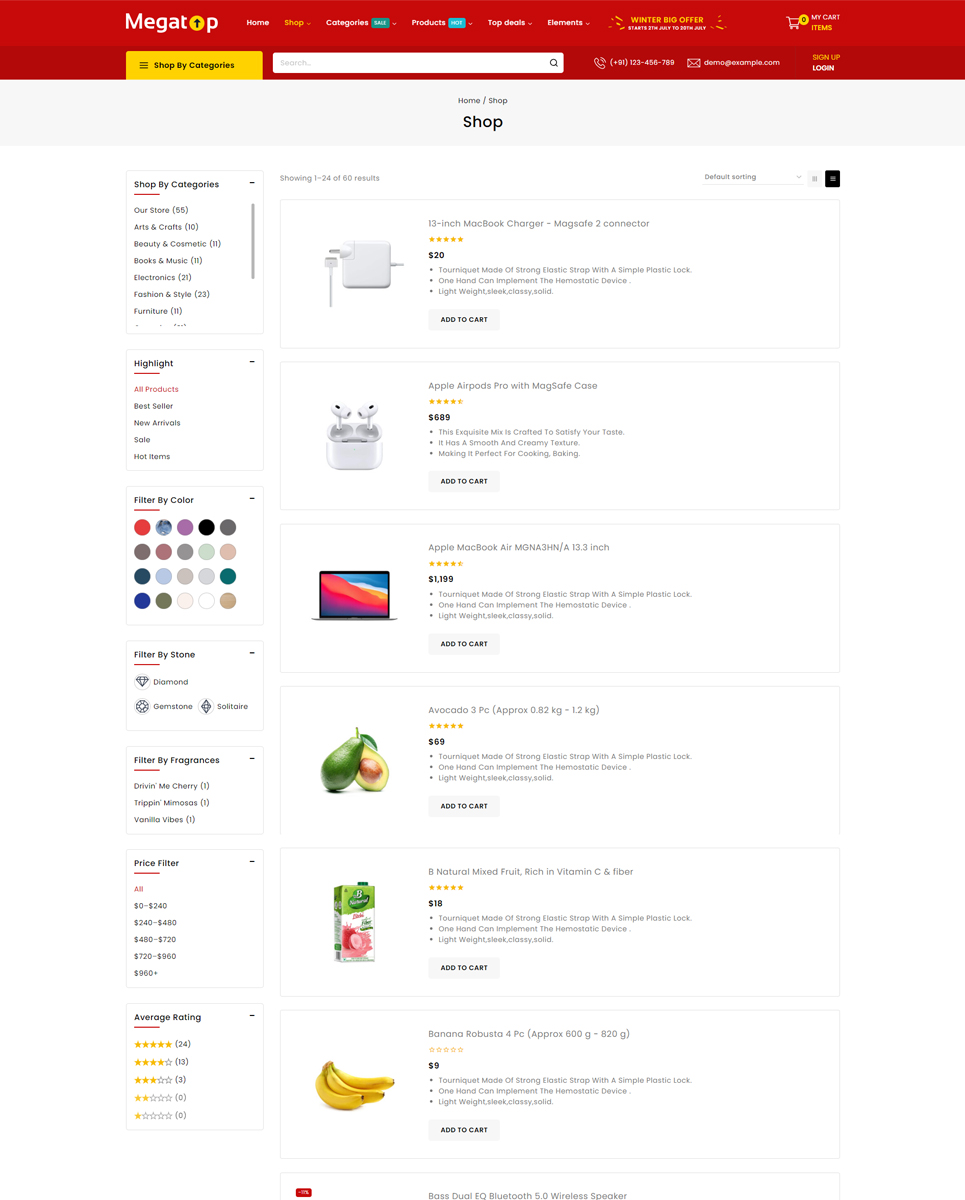The width and height of the screenshot is (965, 1200).
Task: Add MacBook Charger to cart
Action: pyautogui.click(x=464, y=320)
